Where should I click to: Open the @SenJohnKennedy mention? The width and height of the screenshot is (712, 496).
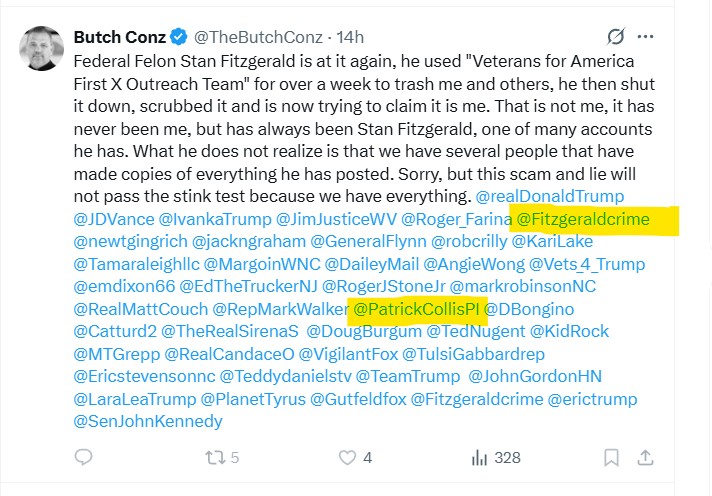coord(148,421)
